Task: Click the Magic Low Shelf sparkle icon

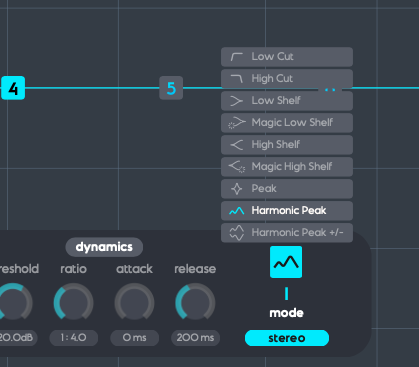Action: click(x=236, y=123)
